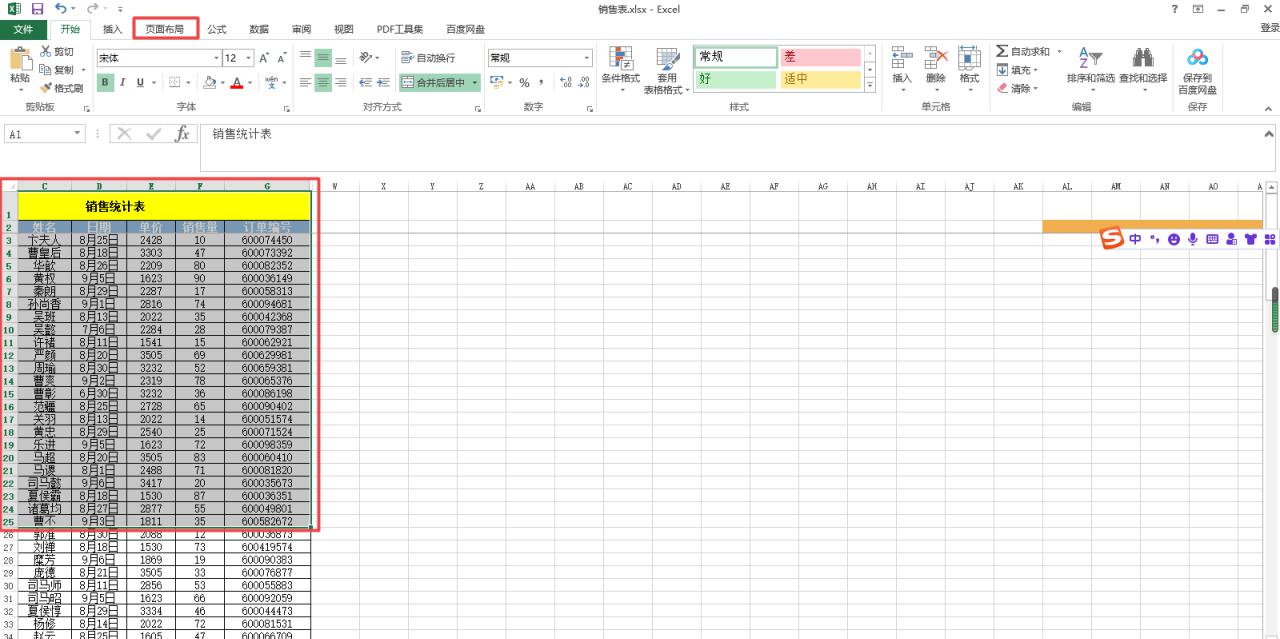The height and width of the screenshot is (639, 1280).
Task: Click the Sort & Filter (排序和筛选) icon
Action: (1090, 58)
